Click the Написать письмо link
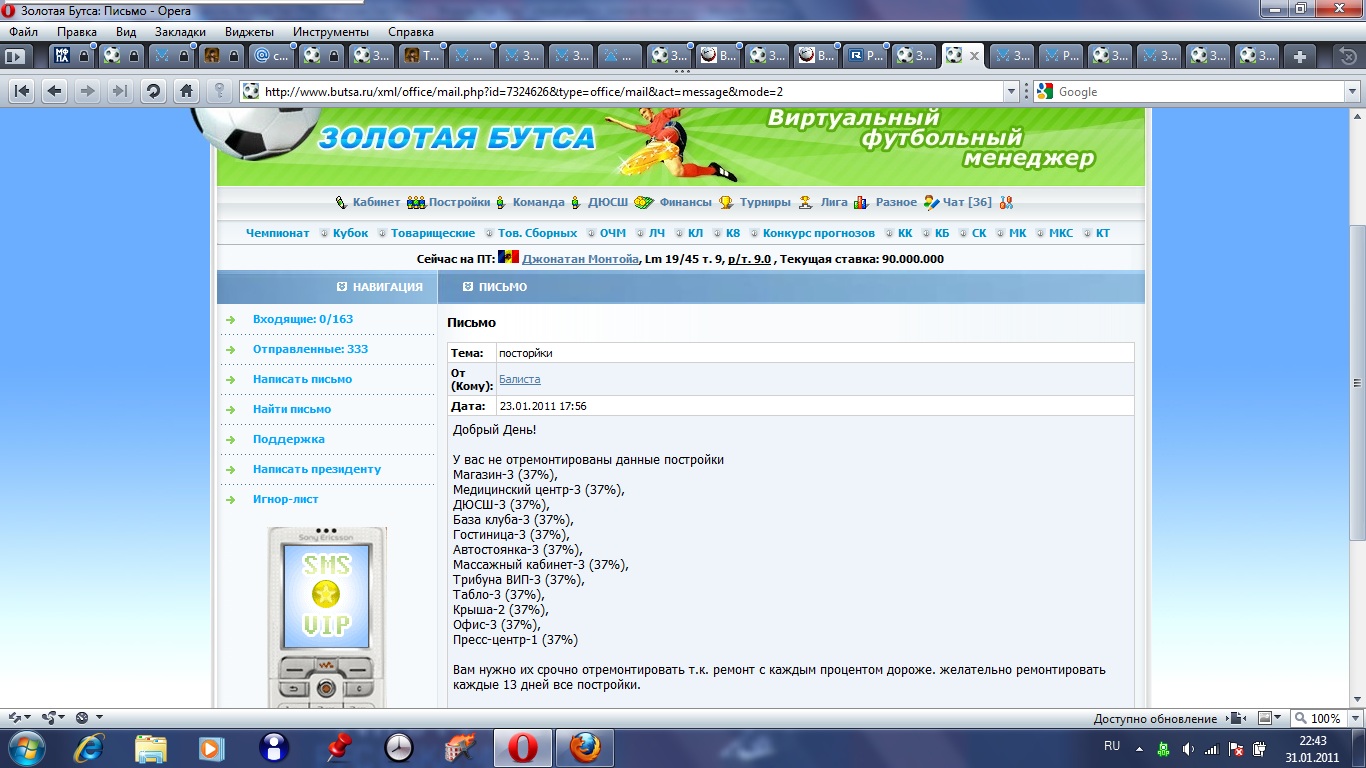The height and width of the screenshot is (768, 1366). coord(302,379)
